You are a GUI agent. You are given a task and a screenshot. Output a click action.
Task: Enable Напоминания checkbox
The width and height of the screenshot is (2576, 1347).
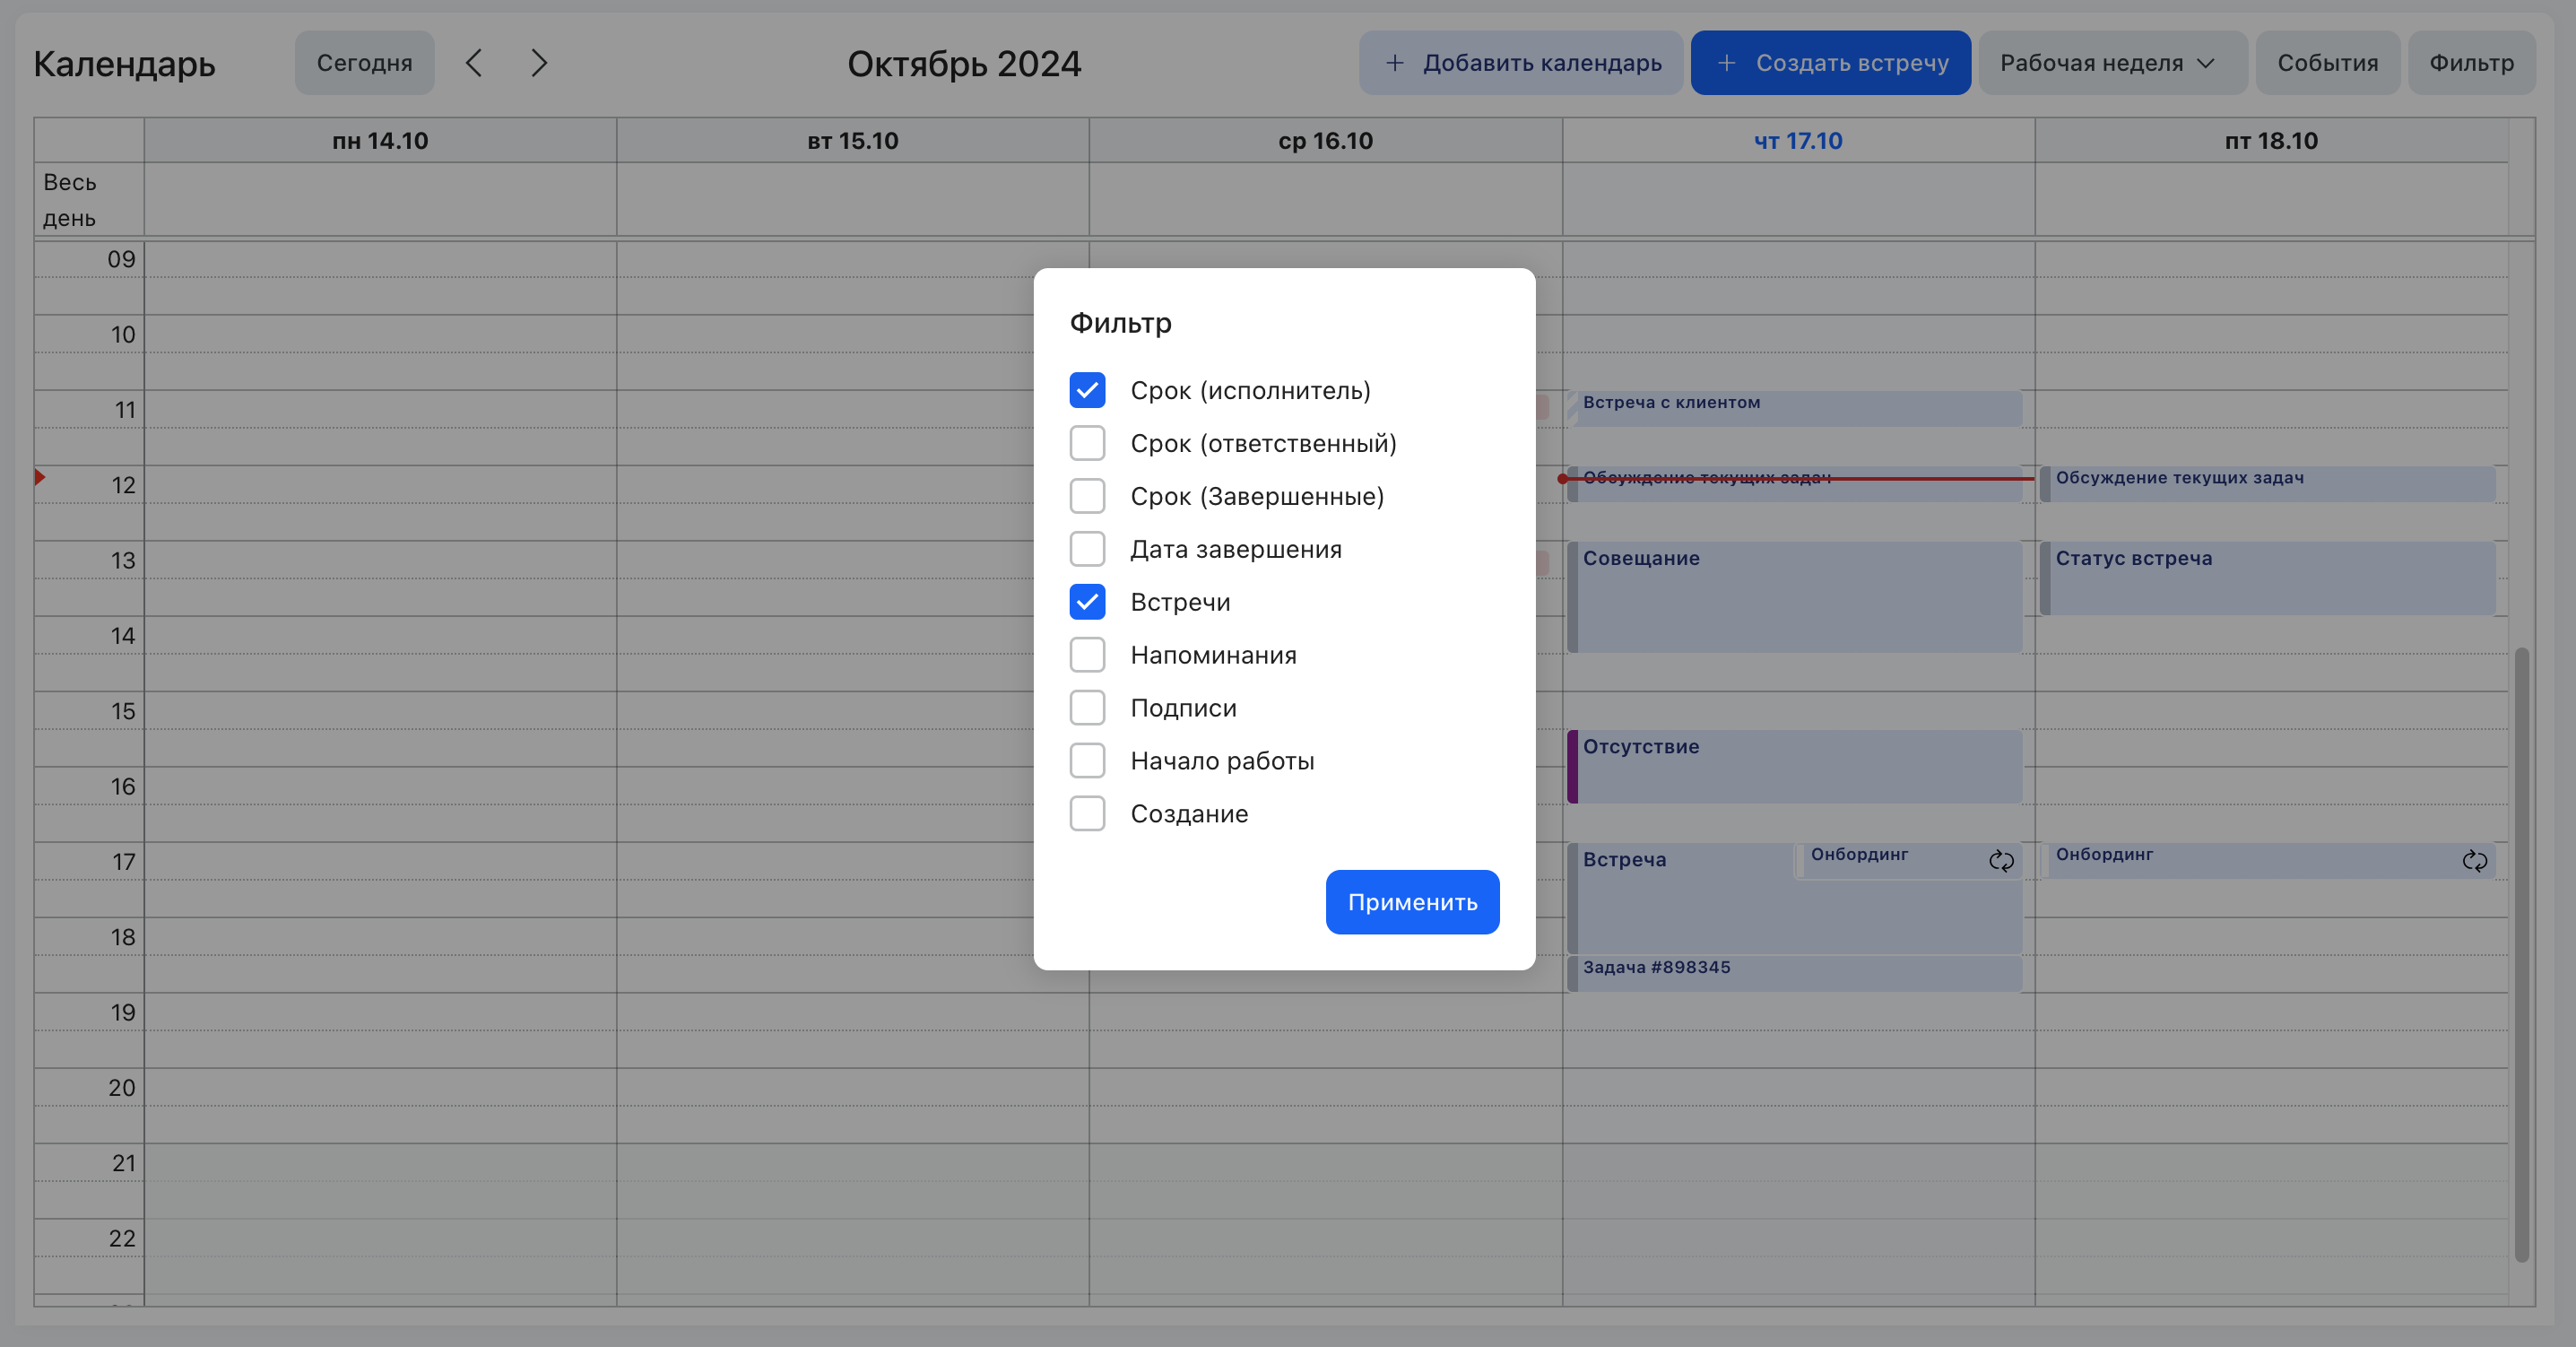pos(1087,655)
